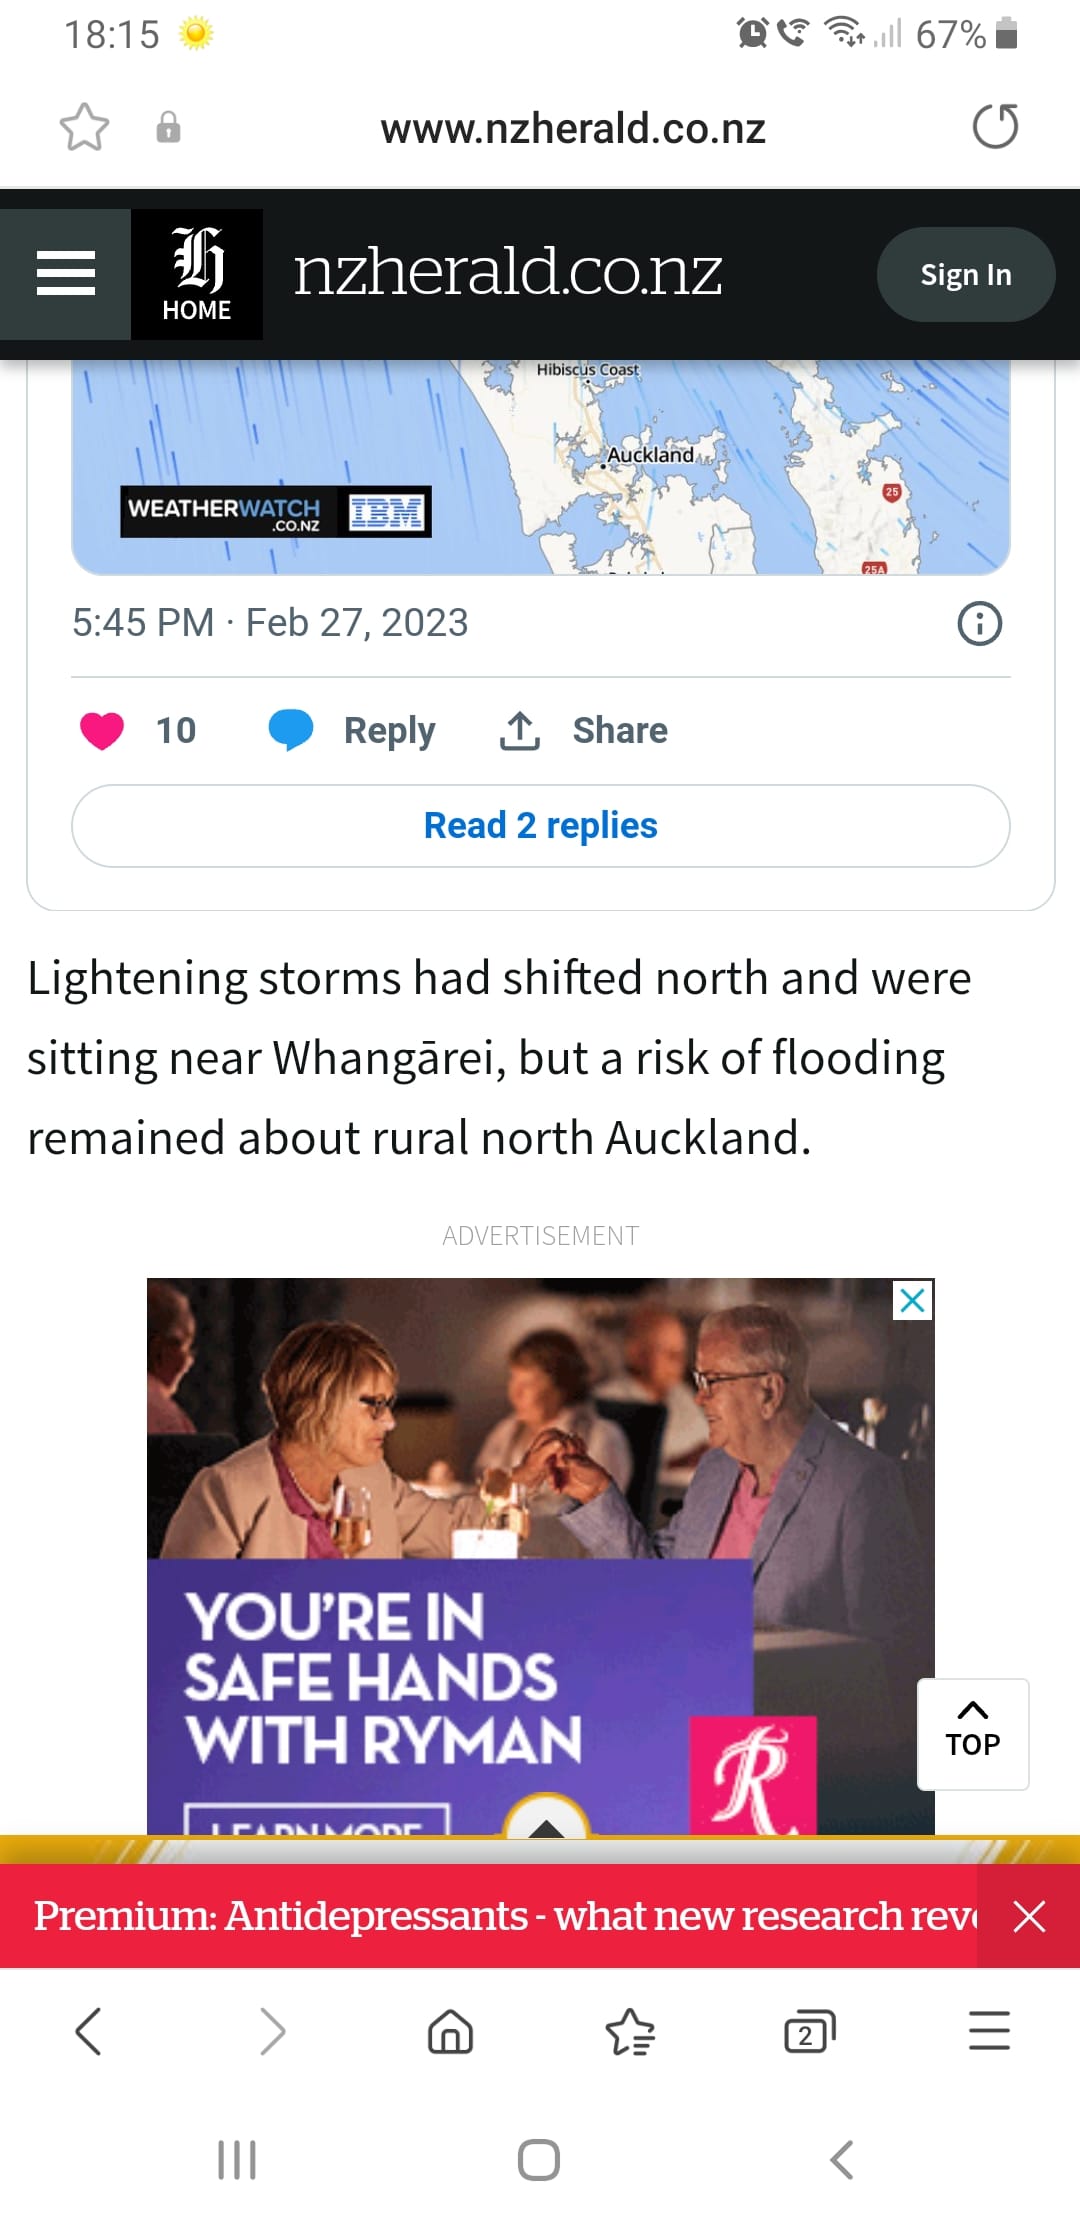
Task: Bookmark page with star icon in address bar
Action: pos(84,127)
